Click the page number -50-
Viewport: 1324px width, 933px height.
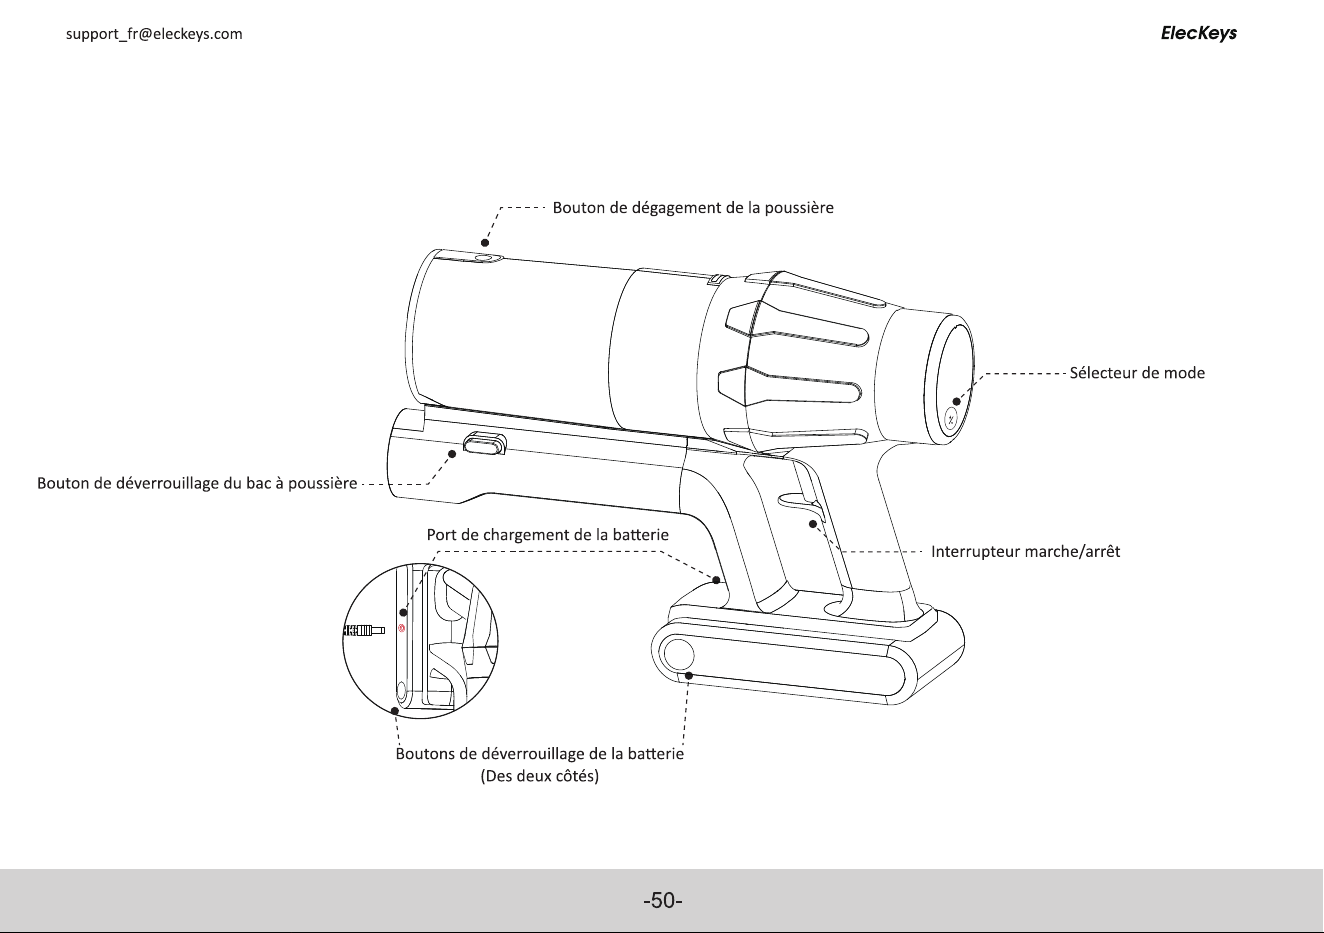(663, 901)
